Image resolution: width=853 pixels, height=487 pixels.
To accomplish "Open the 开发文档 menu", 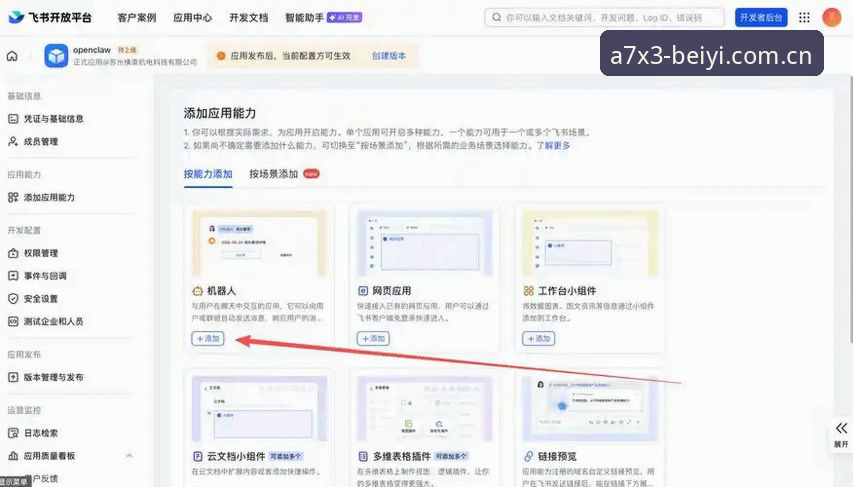I will 249,18.
